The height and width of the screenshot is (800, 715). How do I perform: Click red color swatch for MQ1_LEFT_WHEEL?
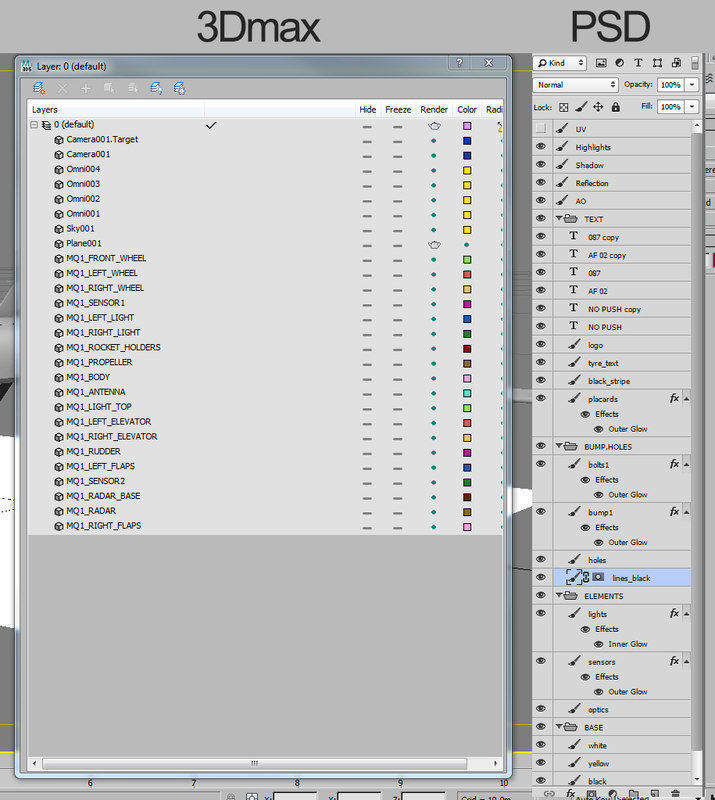(467, 274)
